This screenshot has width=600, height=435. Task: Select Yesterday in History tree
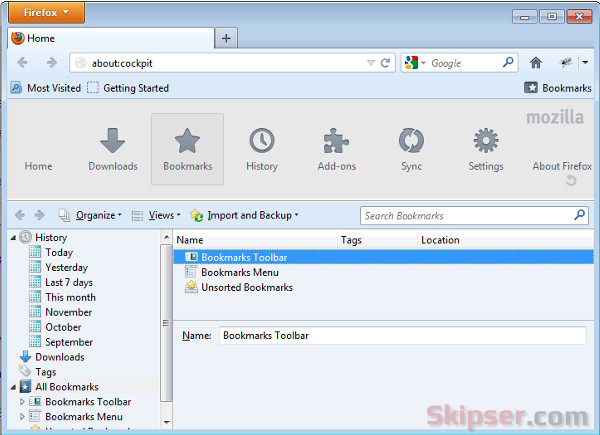[x=66, y=267]
